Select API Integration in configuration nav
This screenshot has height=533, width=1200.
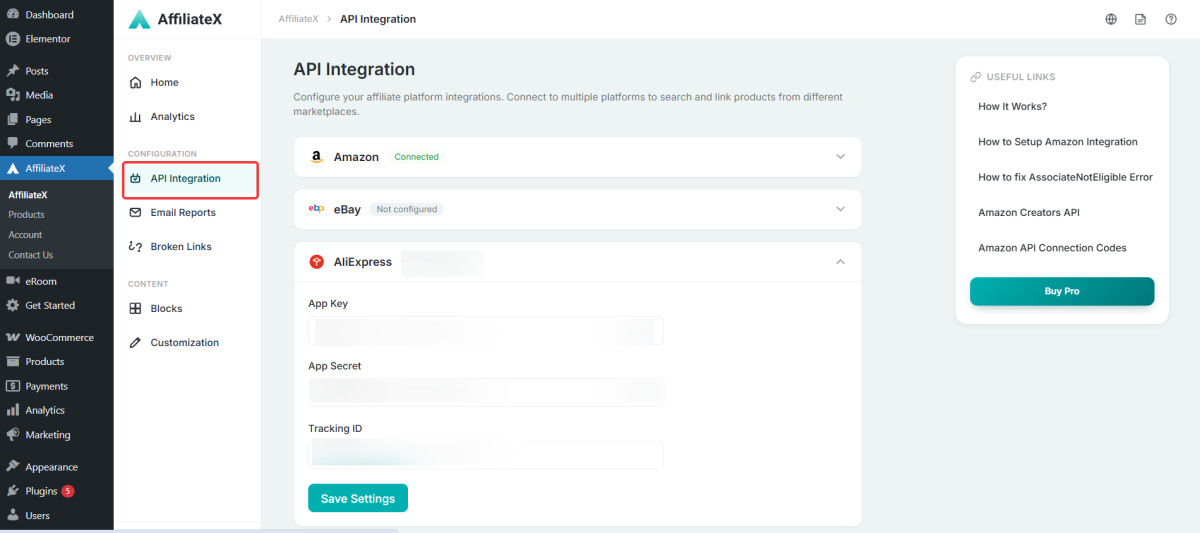click(x=190, y=179)
